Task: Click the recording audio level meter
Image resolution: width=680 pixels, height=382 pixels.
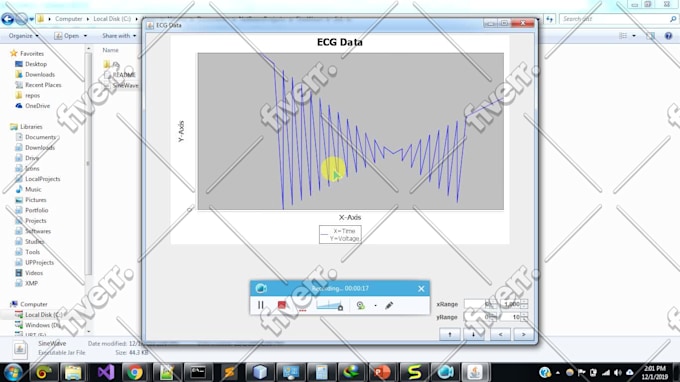Action: (330, 305)
